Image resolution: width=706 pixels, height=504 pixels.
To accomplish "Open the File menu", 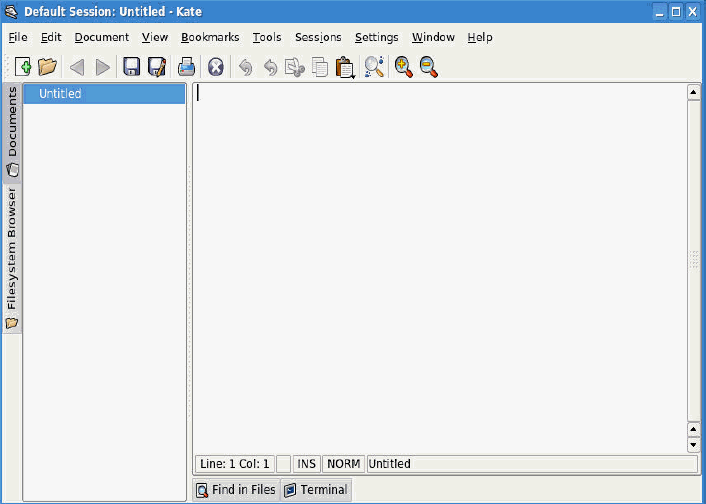I will point(18,37).
